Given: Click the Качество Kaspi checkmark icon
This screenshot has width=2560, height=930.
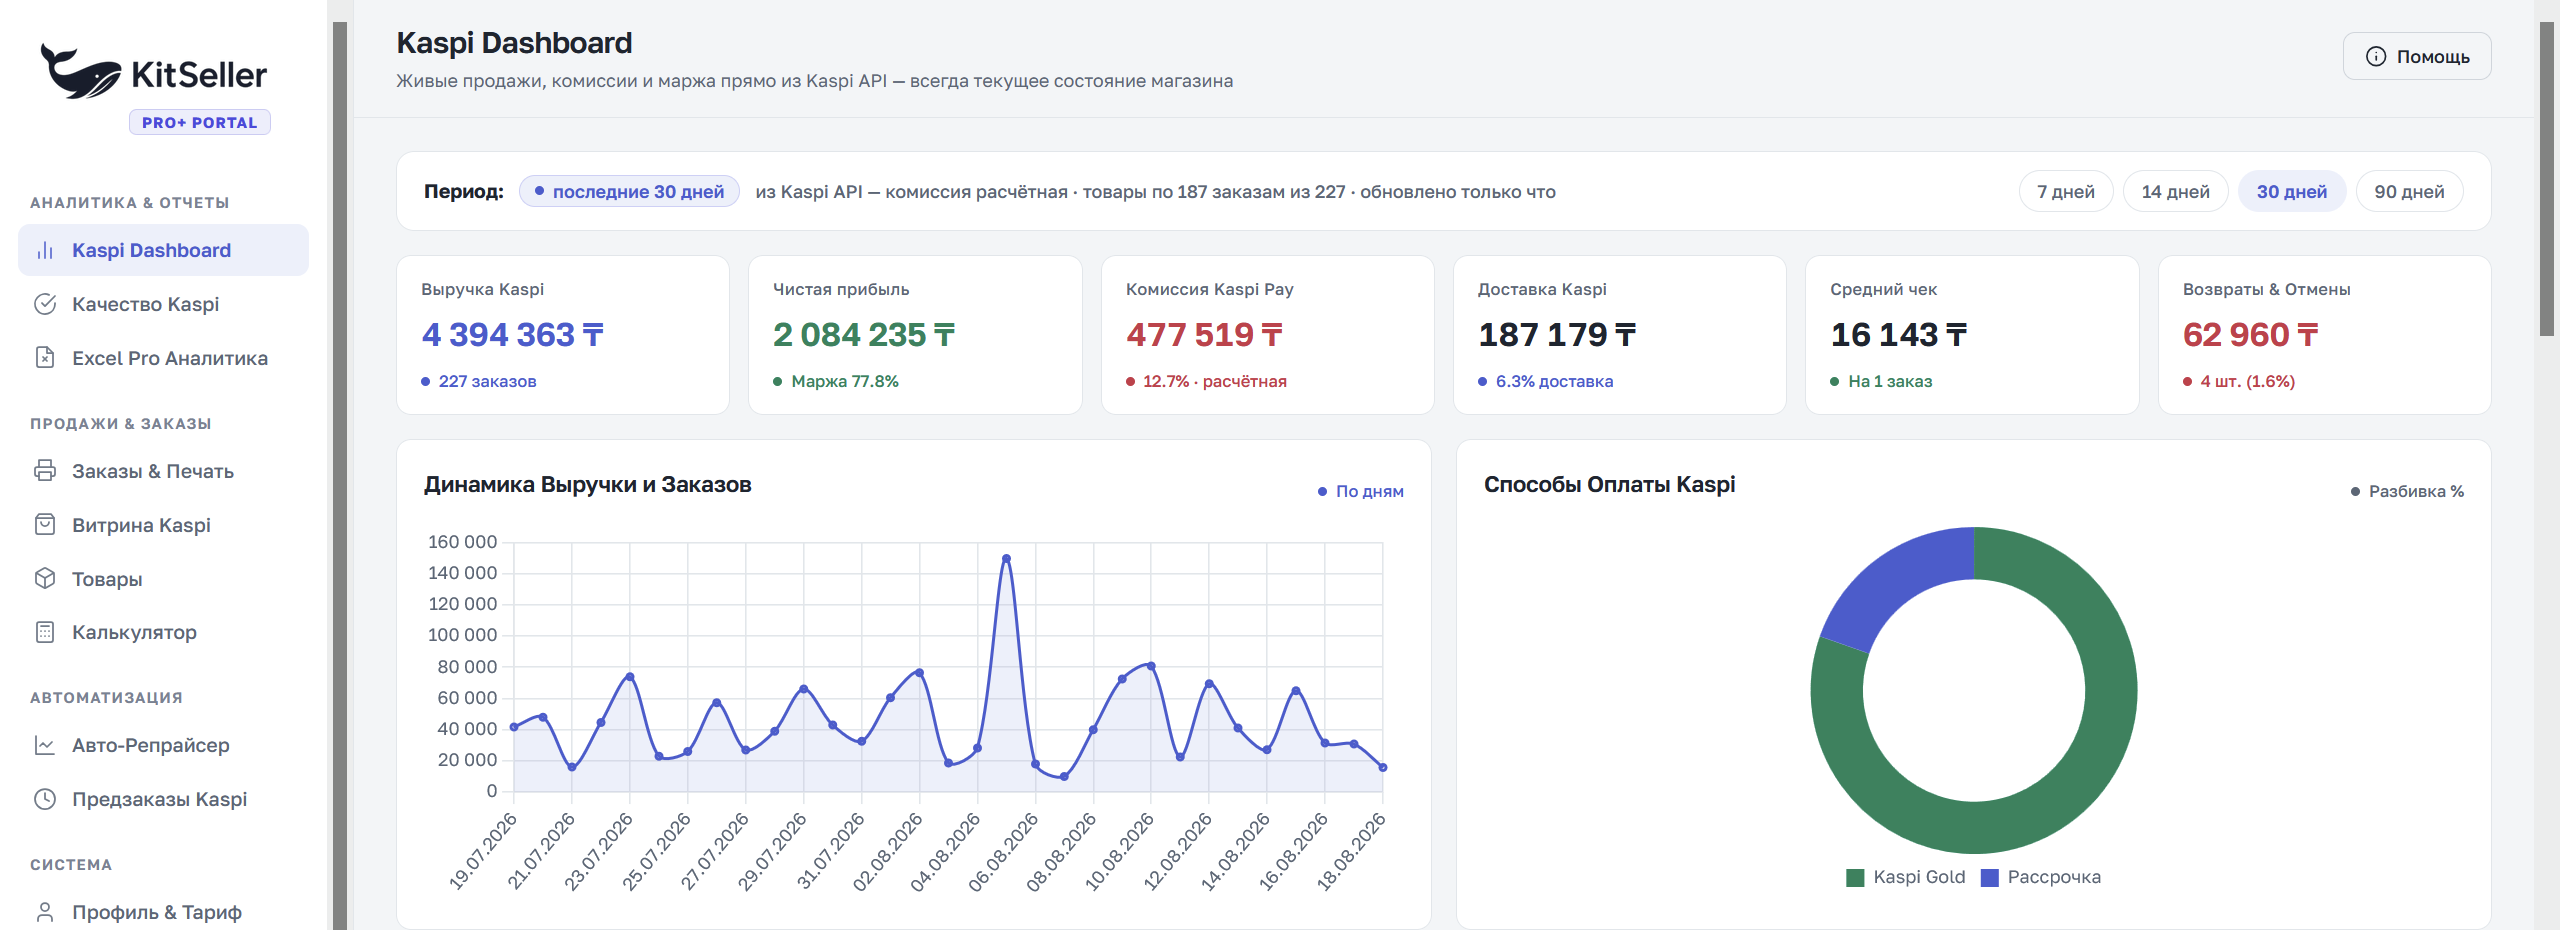Looking at the screenshot, I should (45, 304).
